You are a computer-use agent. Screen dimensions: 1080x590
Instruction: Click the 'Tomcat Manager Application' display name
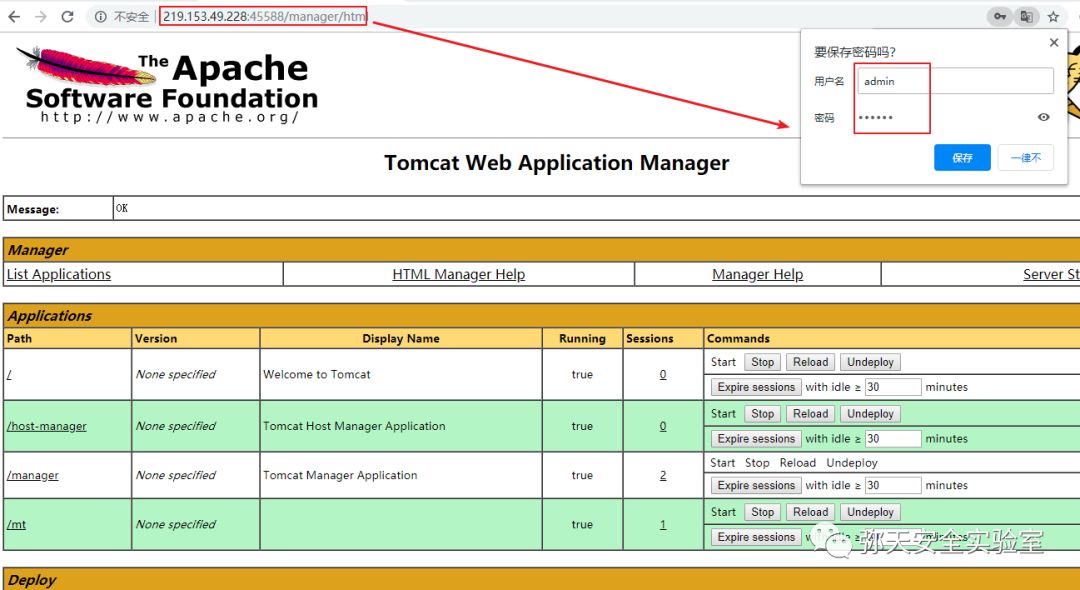click(340, 475)
